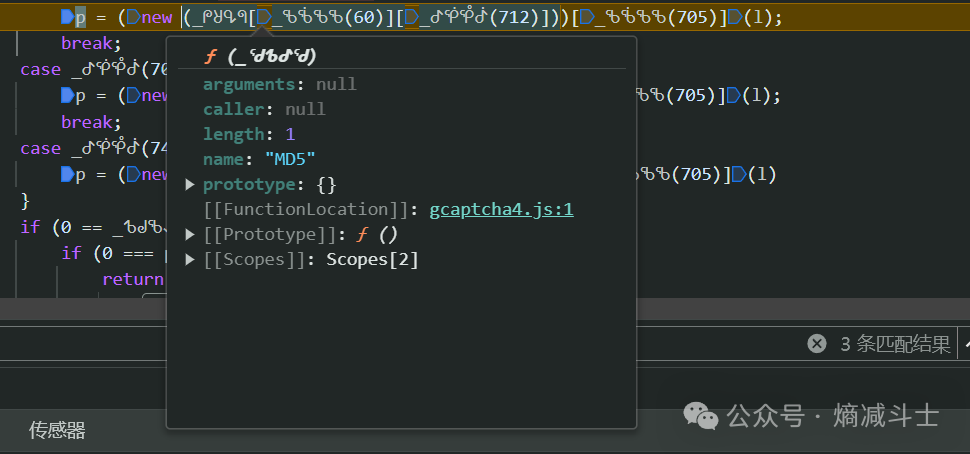Toggle marker before 'p' in the second case line

[67, 96]
